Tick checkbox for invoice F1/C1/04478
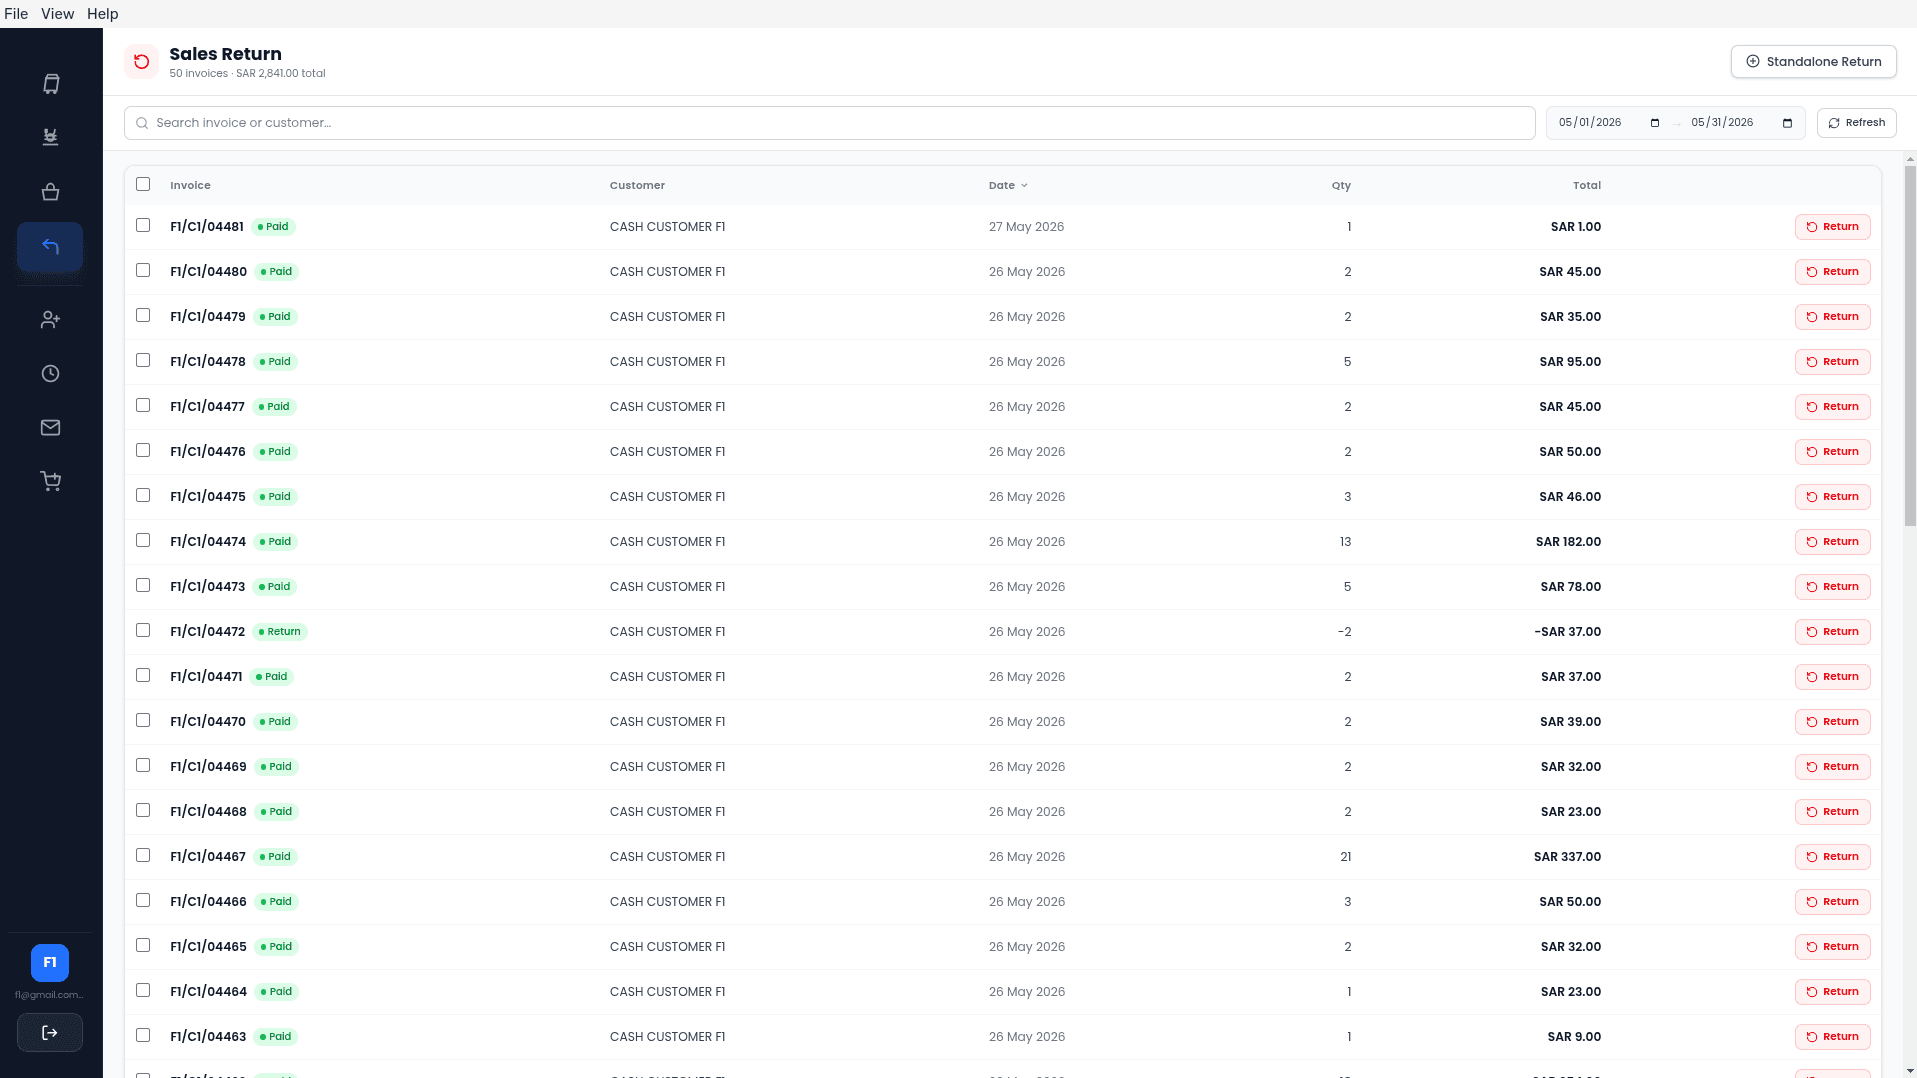Viewport: 1917px width, 1078px height. (x=143, y=360)
